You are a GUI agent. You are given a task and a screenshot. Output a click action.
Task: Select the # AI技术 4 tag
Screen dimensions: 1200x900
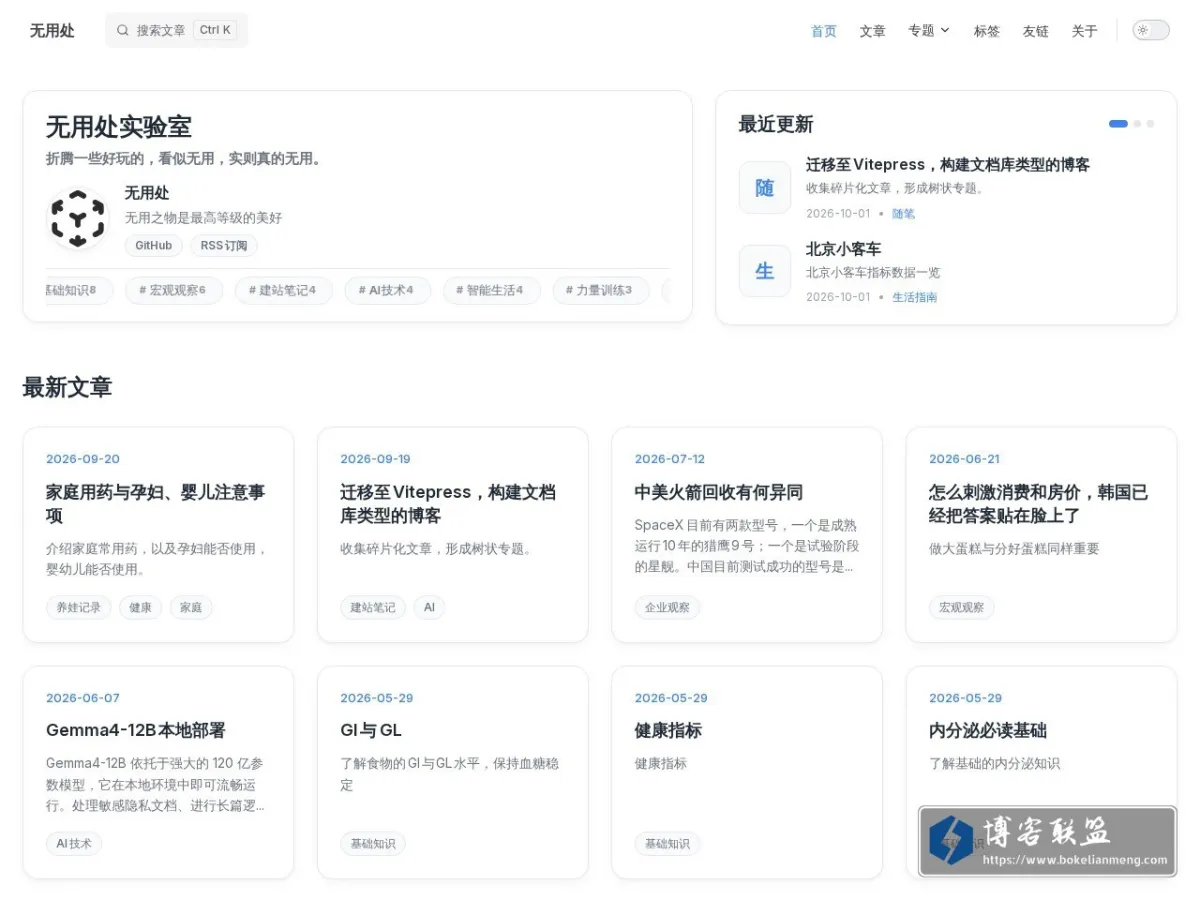point(387,290)
